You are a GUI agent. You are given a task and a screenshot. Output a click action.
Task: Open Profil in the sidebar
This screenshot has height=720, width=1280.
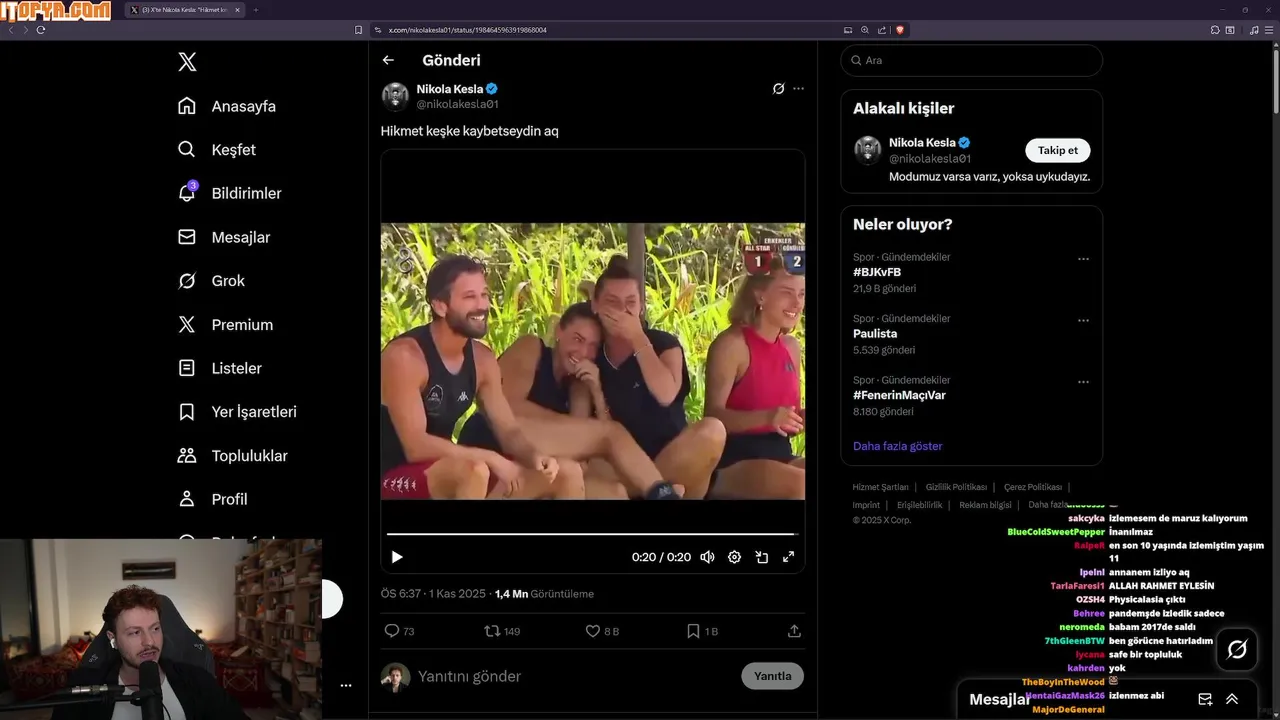point(212,499)
